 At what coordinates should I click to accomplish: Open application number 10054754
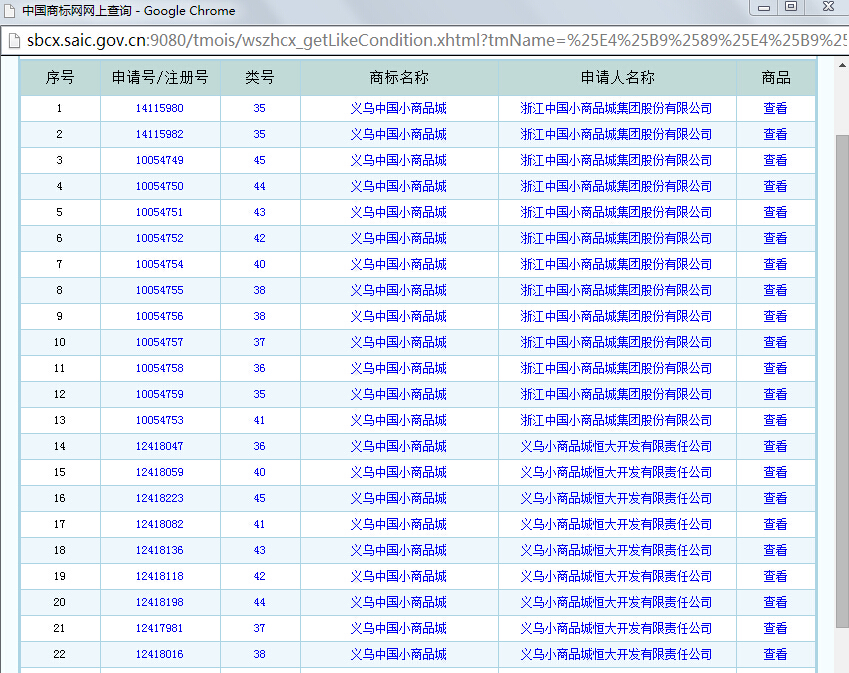[x=160, y=264]
